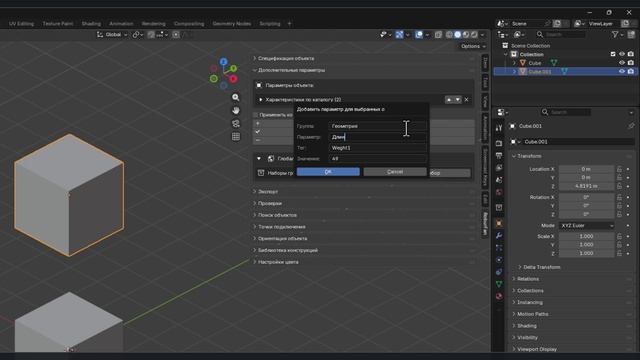This screenshot has height=360, width=640.
Task: Open the World properties tab icon
Action: (499, 192)
